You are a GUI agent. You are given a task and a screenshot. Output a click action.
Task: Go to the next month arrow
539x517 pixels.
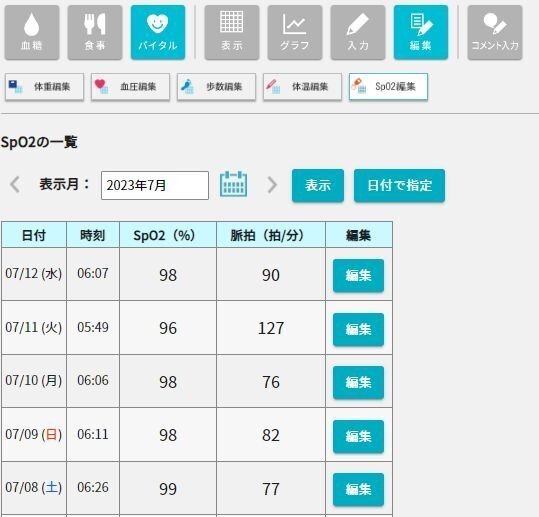pos(272,185)
